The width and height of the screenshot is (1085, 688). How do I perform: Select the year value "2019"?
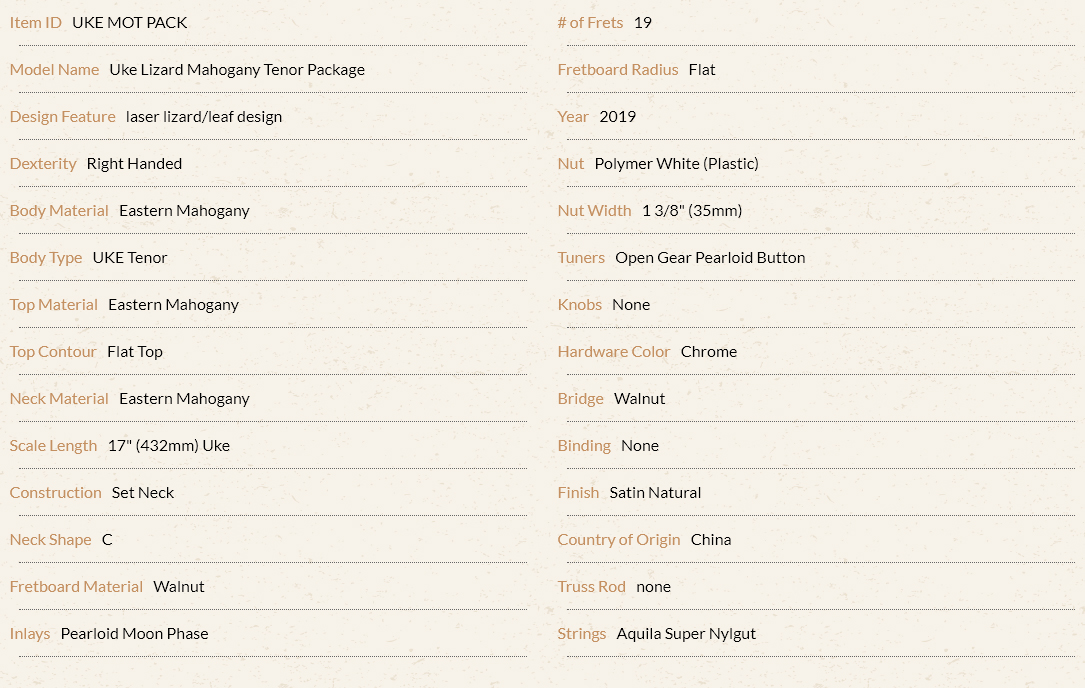(x=617, y=117)
